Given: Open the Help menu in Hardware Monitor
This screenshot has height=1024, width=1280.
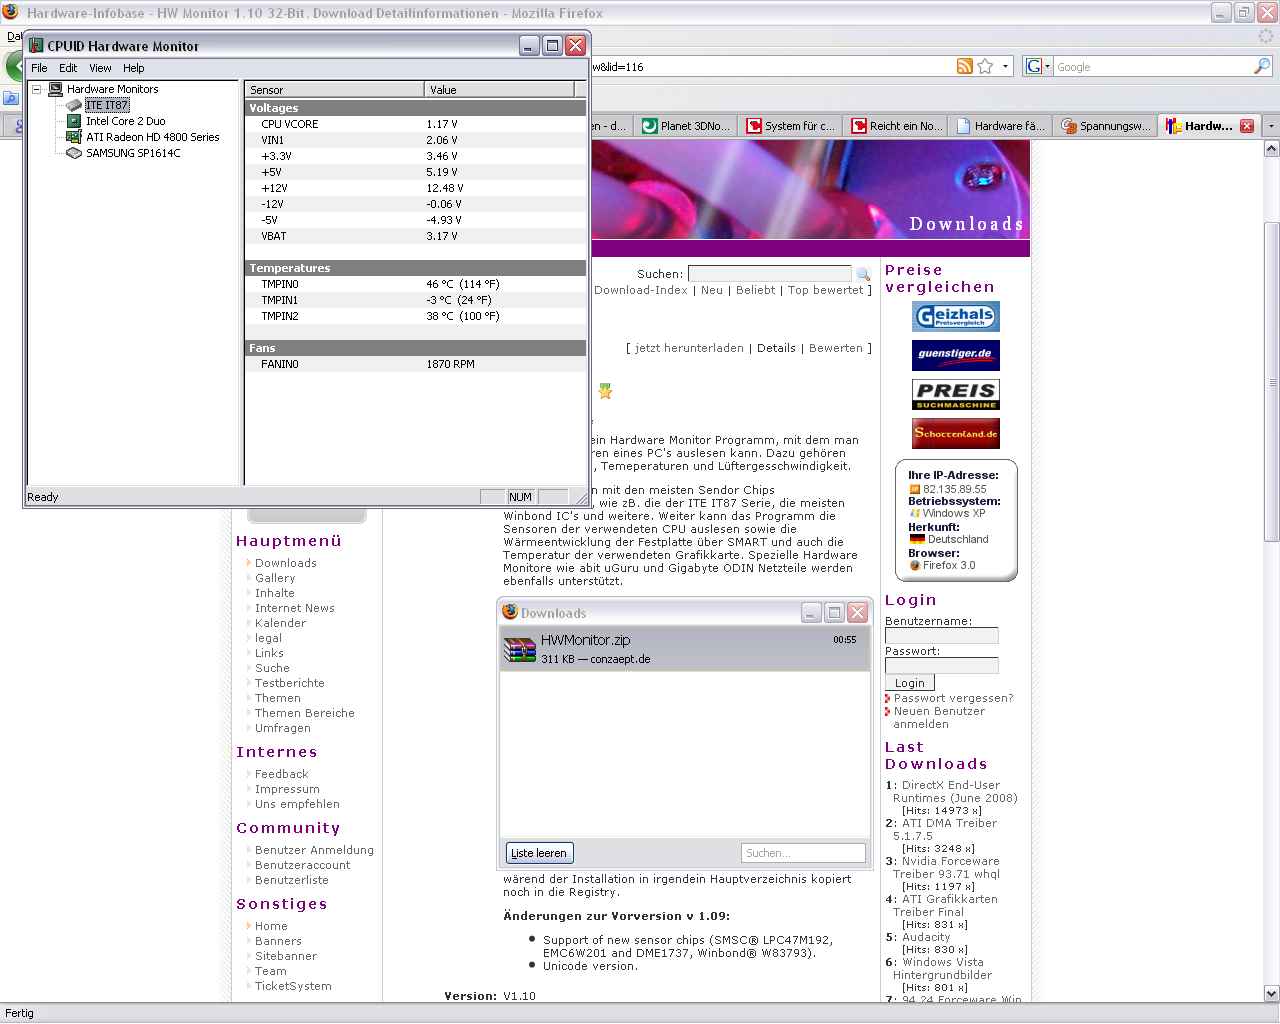Looking at the screenshot, I should pyautogui.click(x=134, y=68).
